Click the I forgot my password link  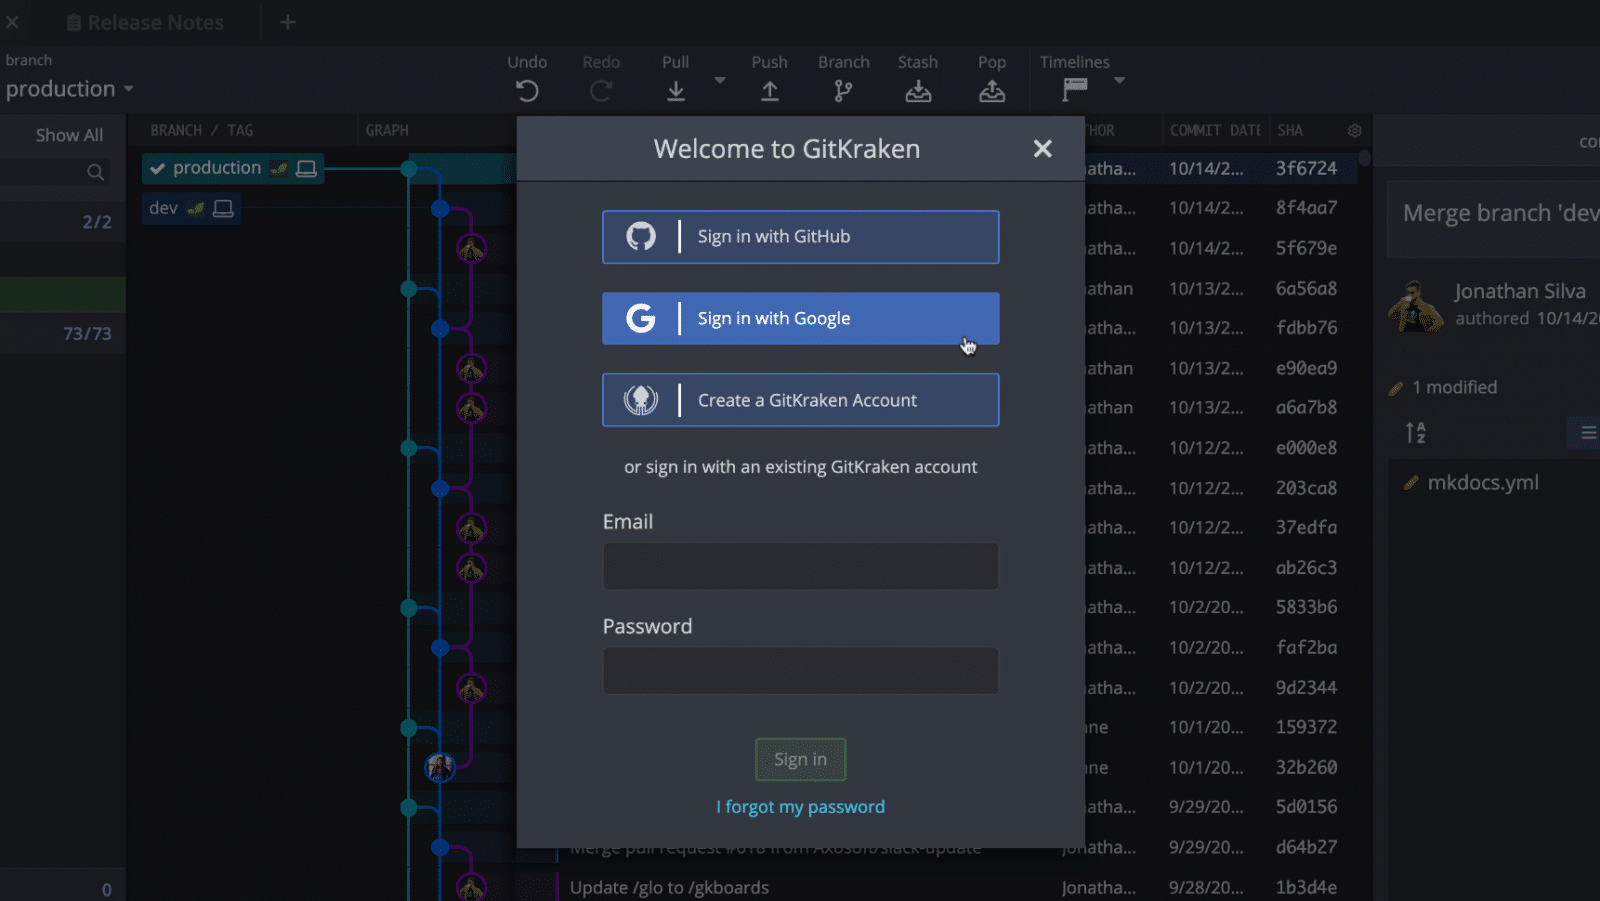pos(800,806)
